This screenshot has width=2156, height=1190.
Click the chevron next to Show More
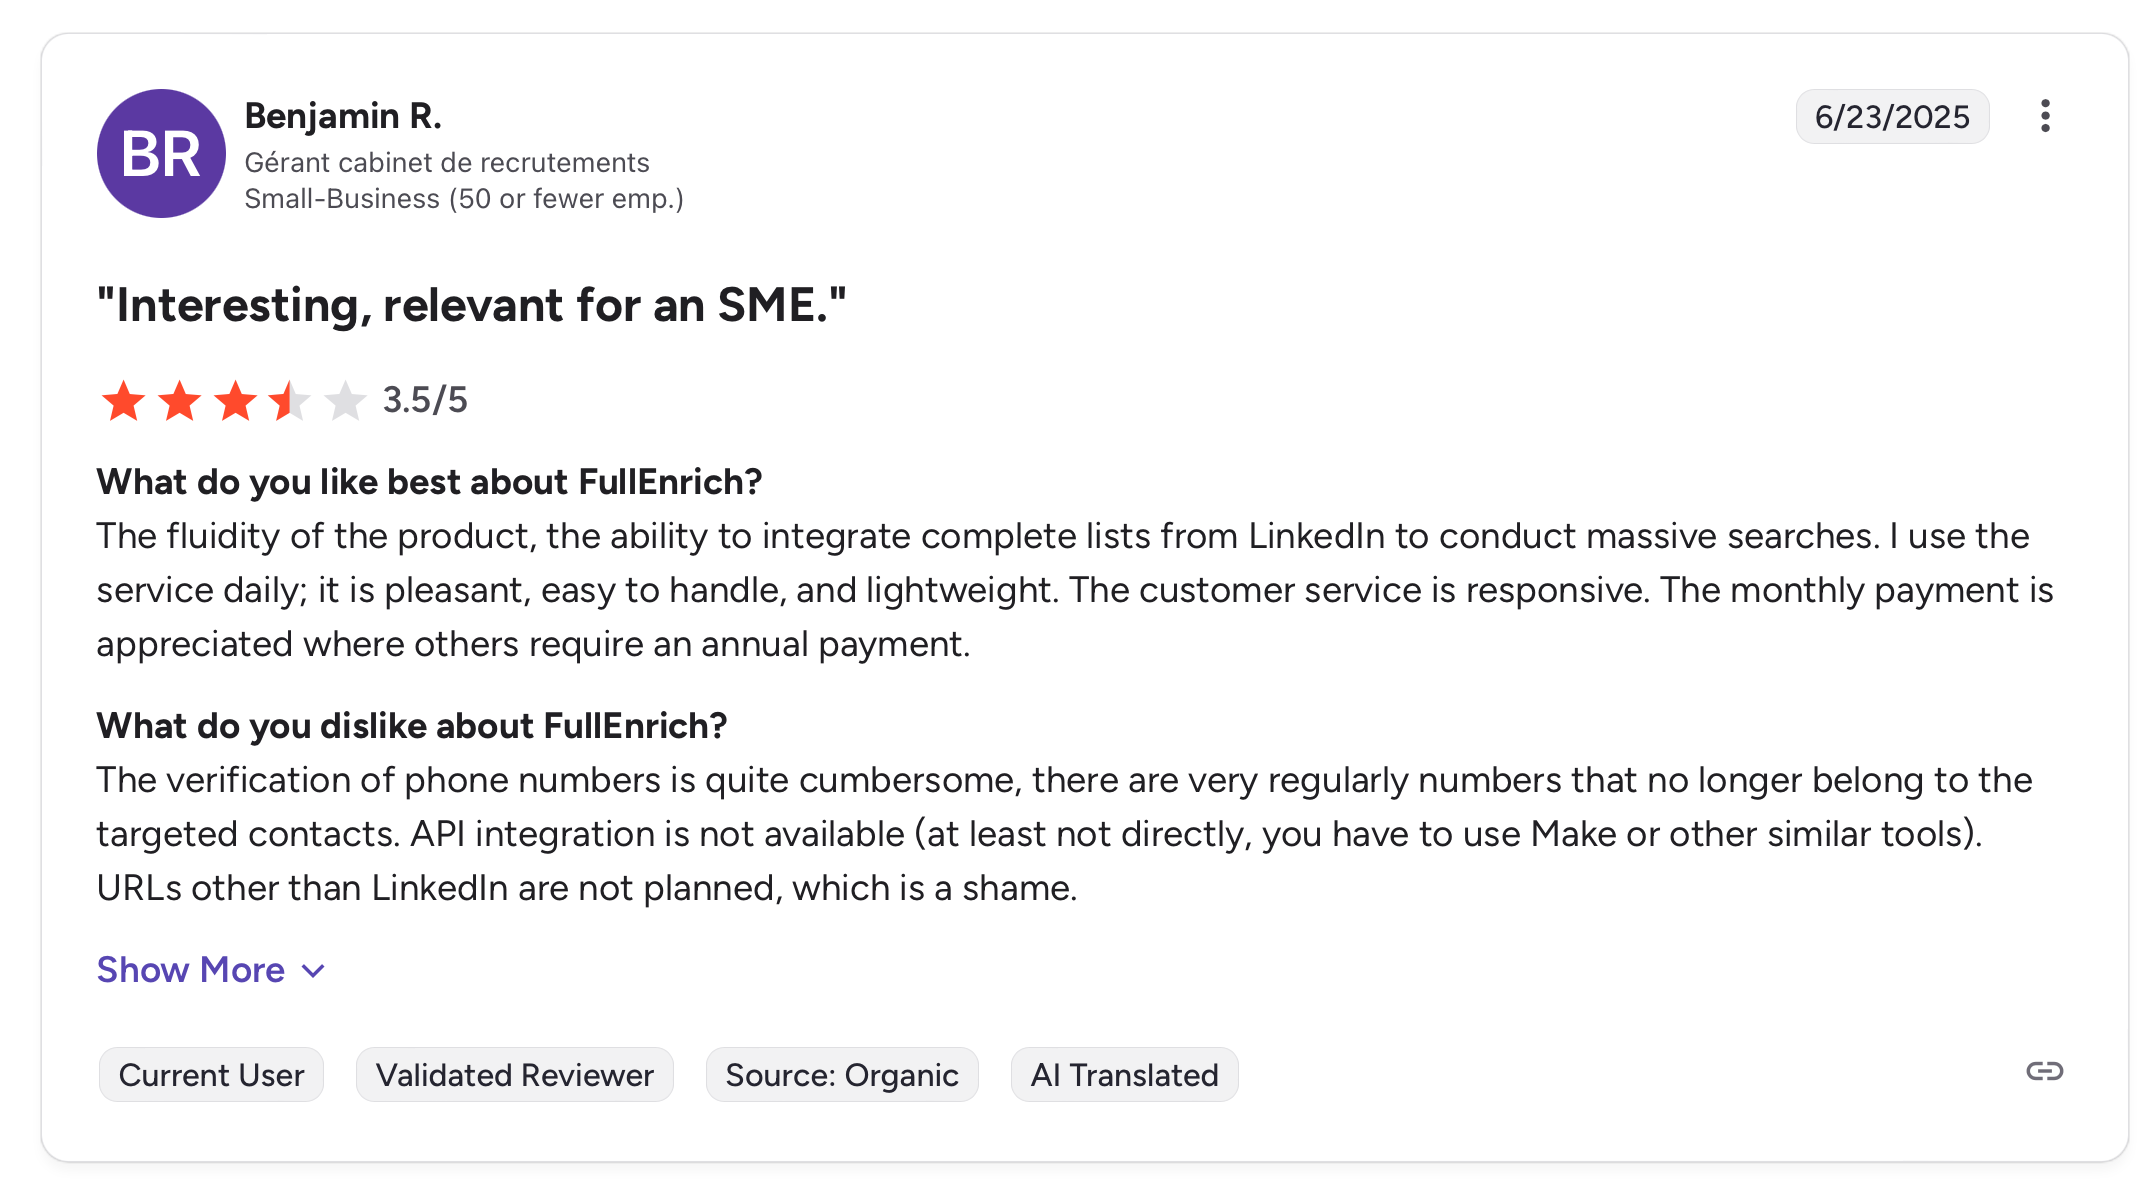[314, 971]
